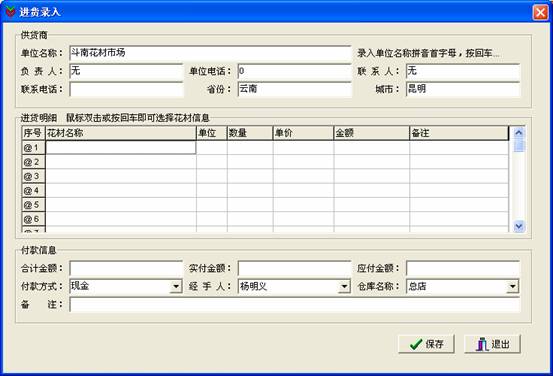Image resolution: width=553 pixels, height=376 pixels.
Task: Select row header @5
Action: point(34,205)
